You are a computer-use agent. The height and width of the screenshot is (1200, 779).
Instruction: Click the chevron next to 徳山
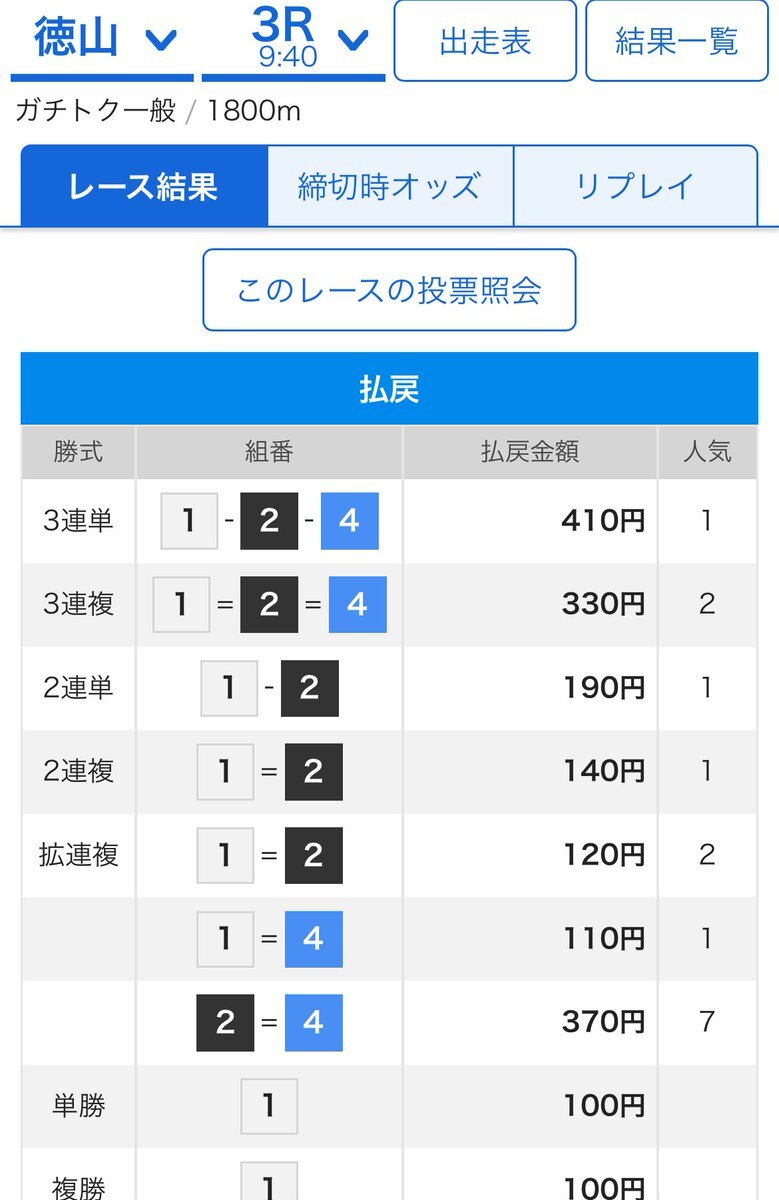coord(160,41)
